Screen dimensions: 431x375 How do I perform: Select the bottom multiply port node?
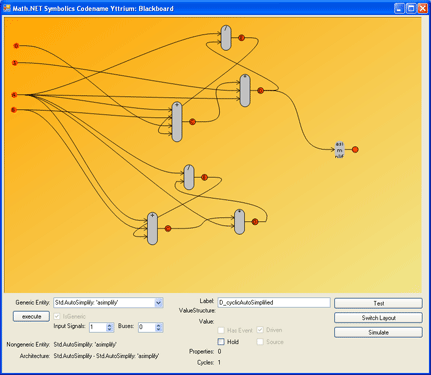(239, 222)
